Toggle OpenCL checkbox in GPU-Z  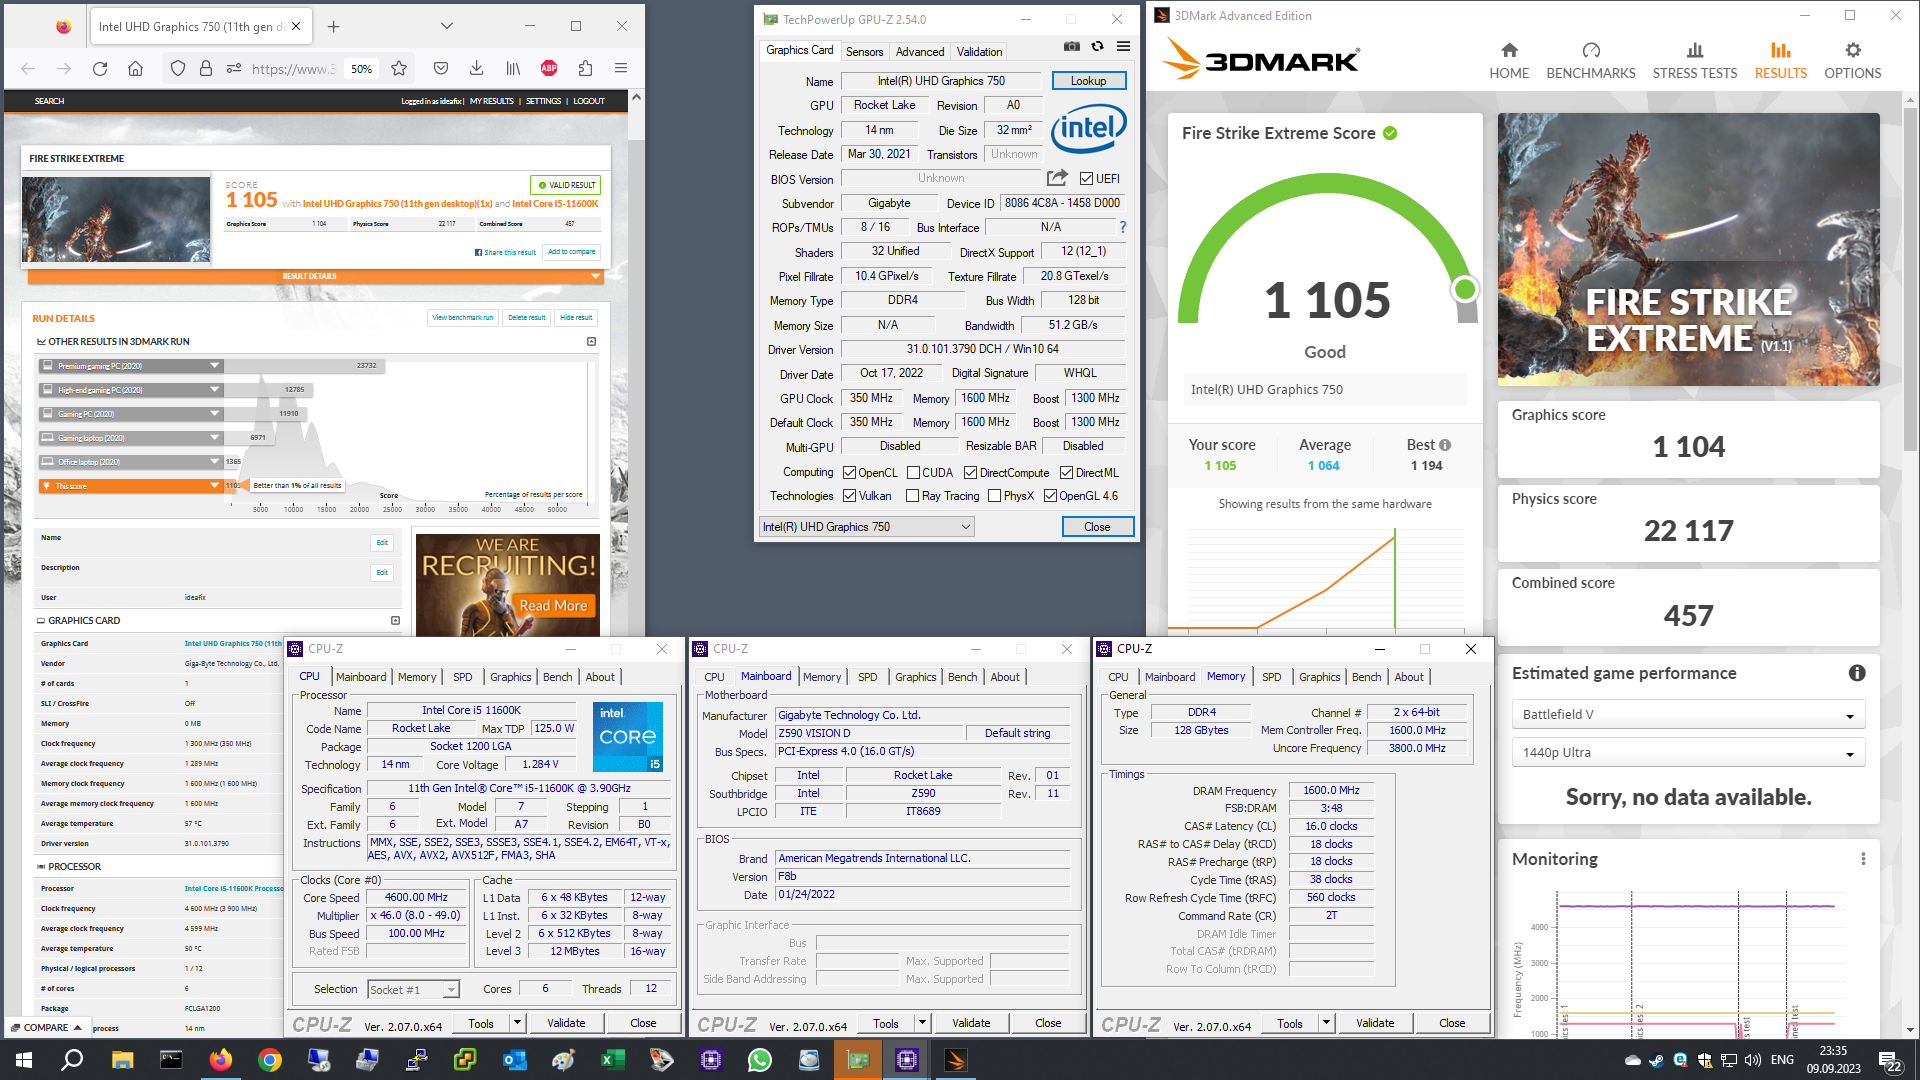coord(849,473)
